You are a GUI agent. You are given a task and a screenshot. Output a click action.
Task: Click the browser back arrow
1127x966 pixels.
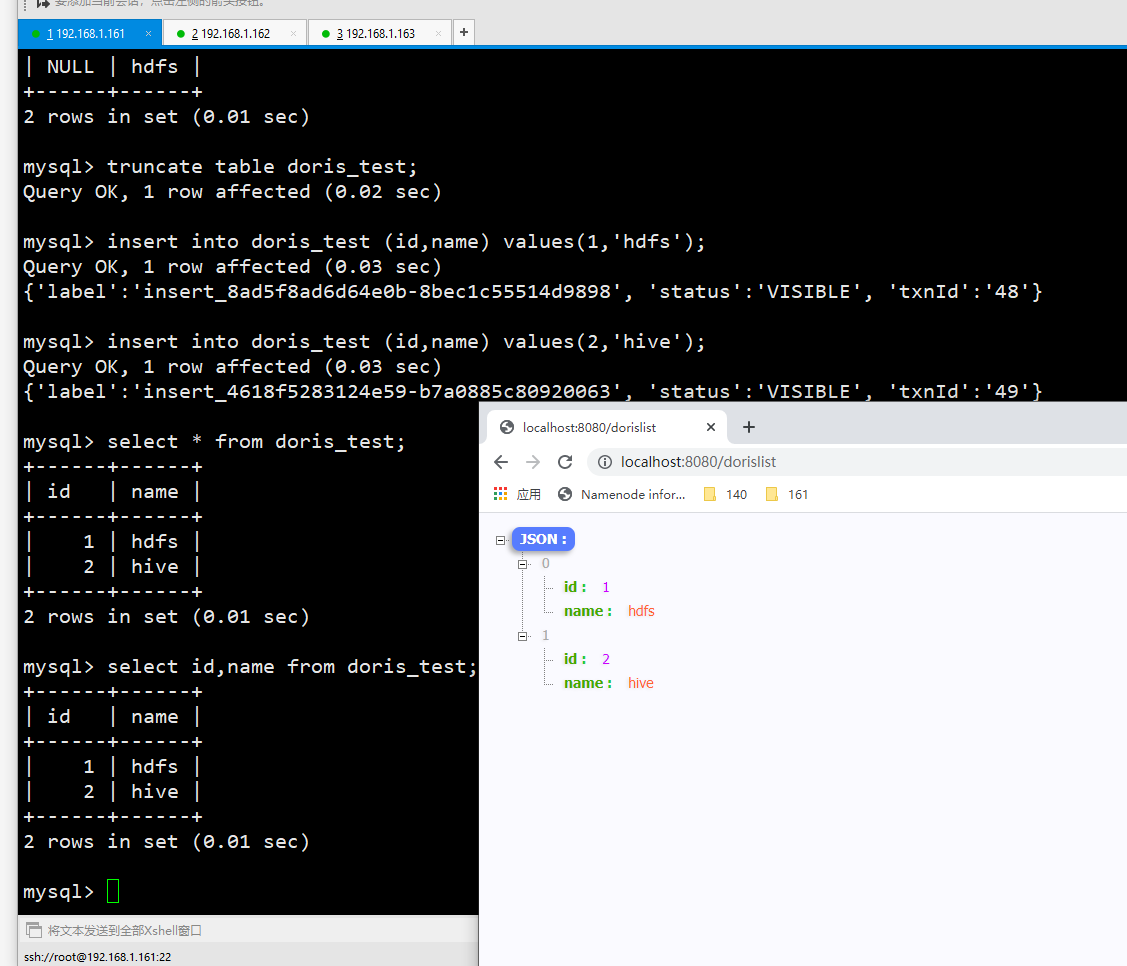(501, 461)
